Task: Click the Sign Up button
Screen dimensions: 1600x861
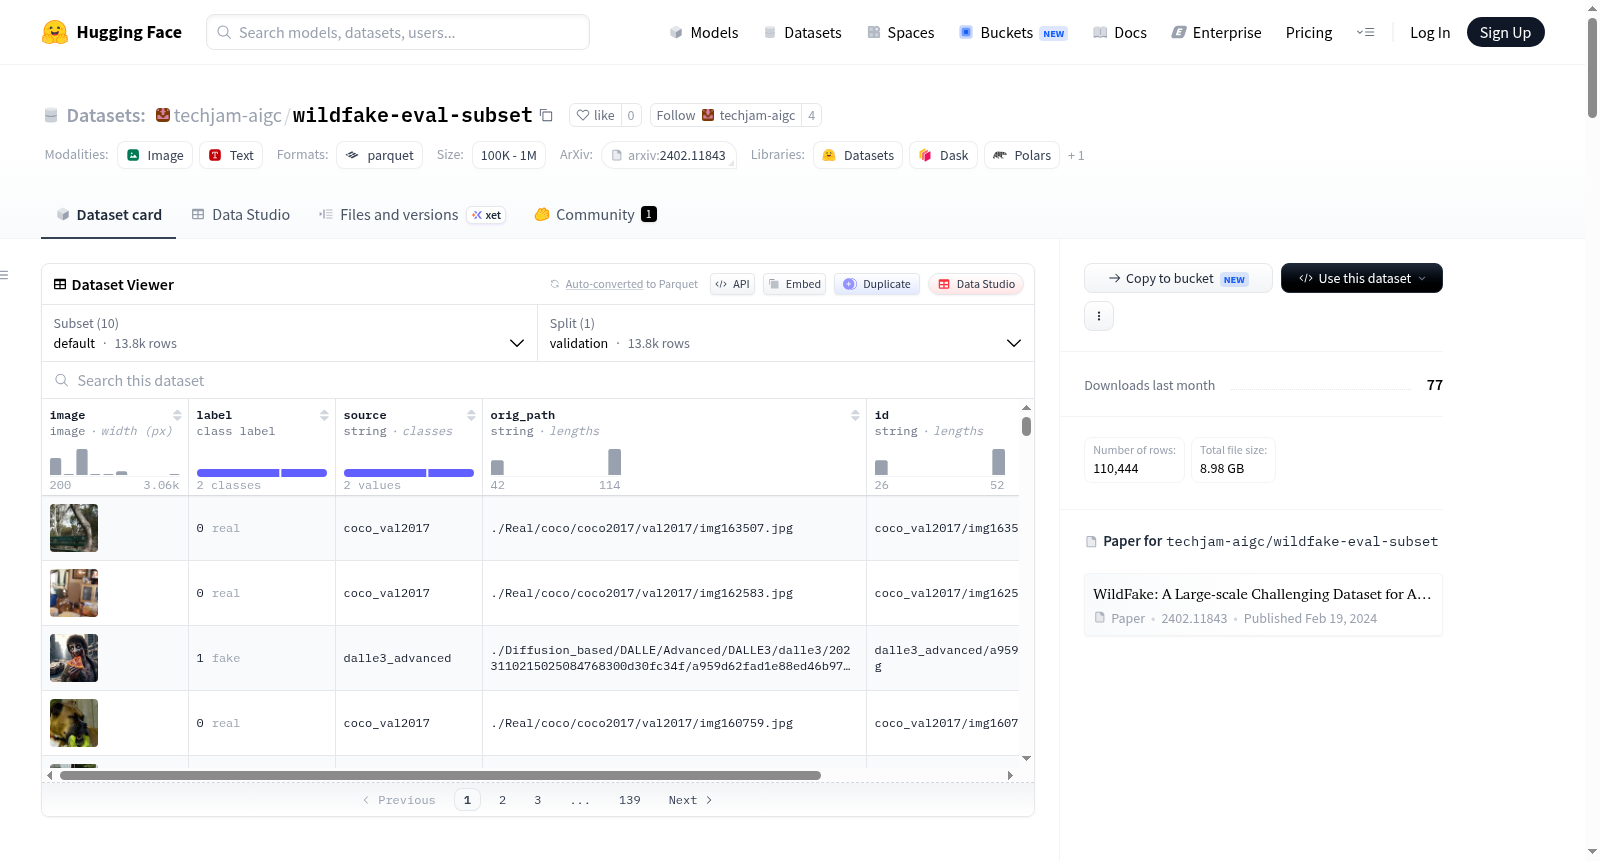Action: point(1505,33)
